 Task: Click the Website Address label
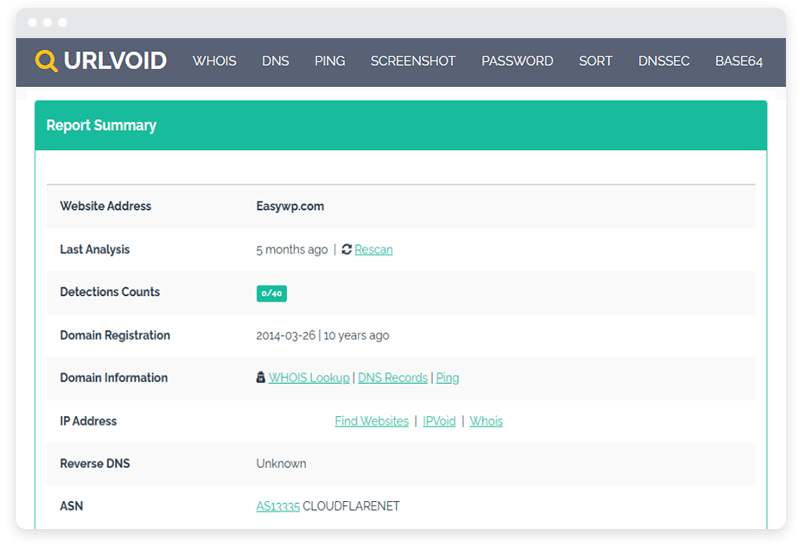coord(106,206)
